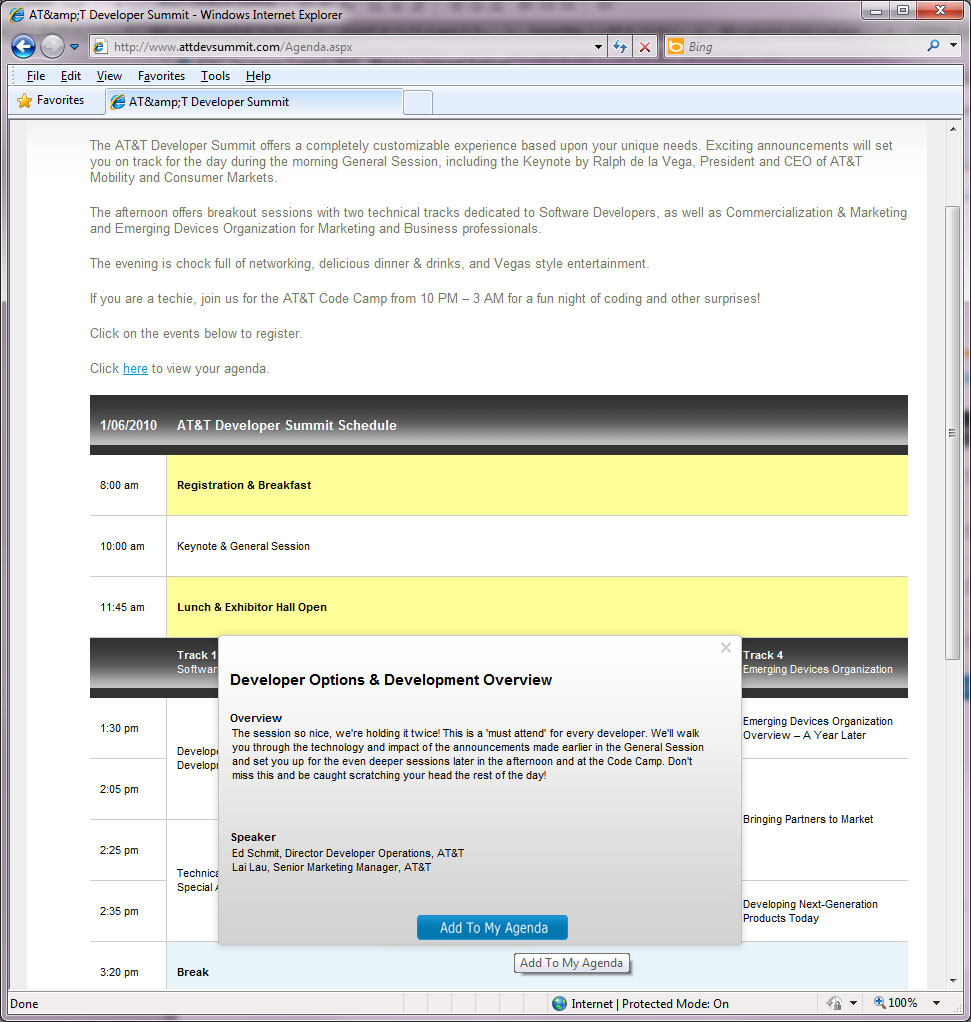Open the Tools menu

[x=215, y=76]
